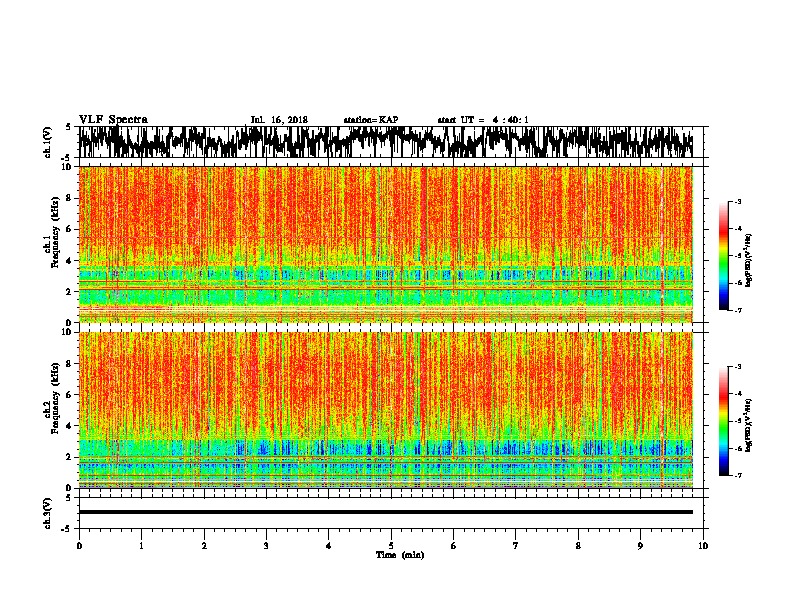Click the "station=KAP" header label
This screenshot has width=792, height=612.
(x=371, y=120)
